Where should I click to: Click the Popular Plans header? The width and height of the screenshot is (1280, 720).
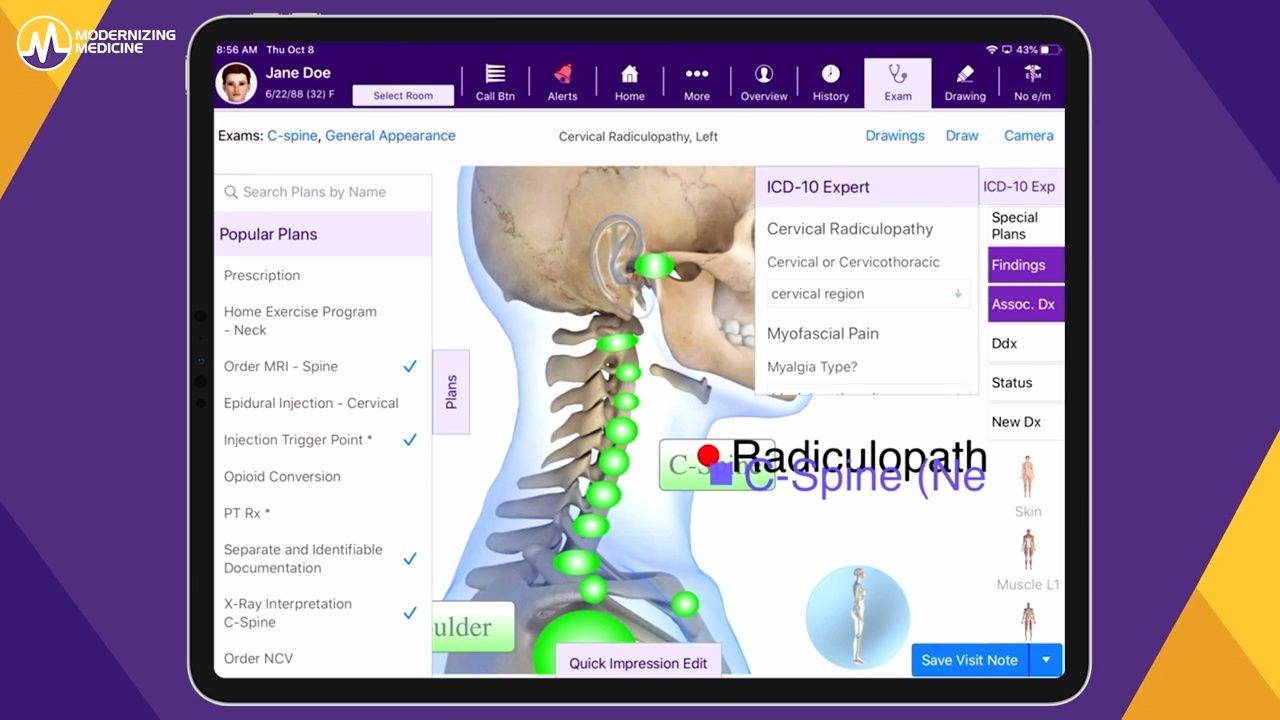coord(323,234)
